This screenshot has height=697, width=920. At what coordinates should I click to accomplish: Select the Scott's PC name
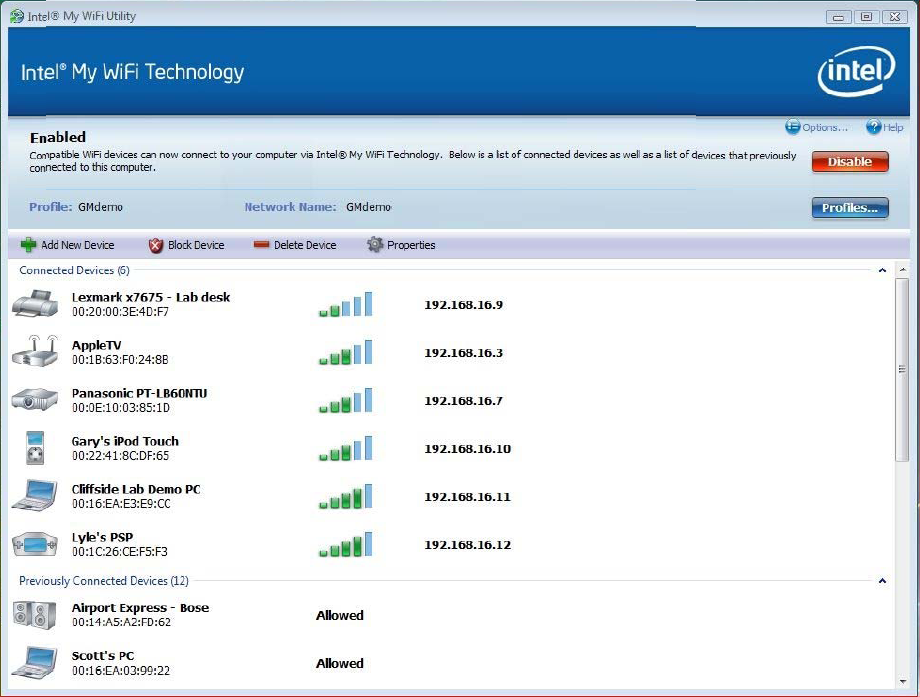coord(103,656)
